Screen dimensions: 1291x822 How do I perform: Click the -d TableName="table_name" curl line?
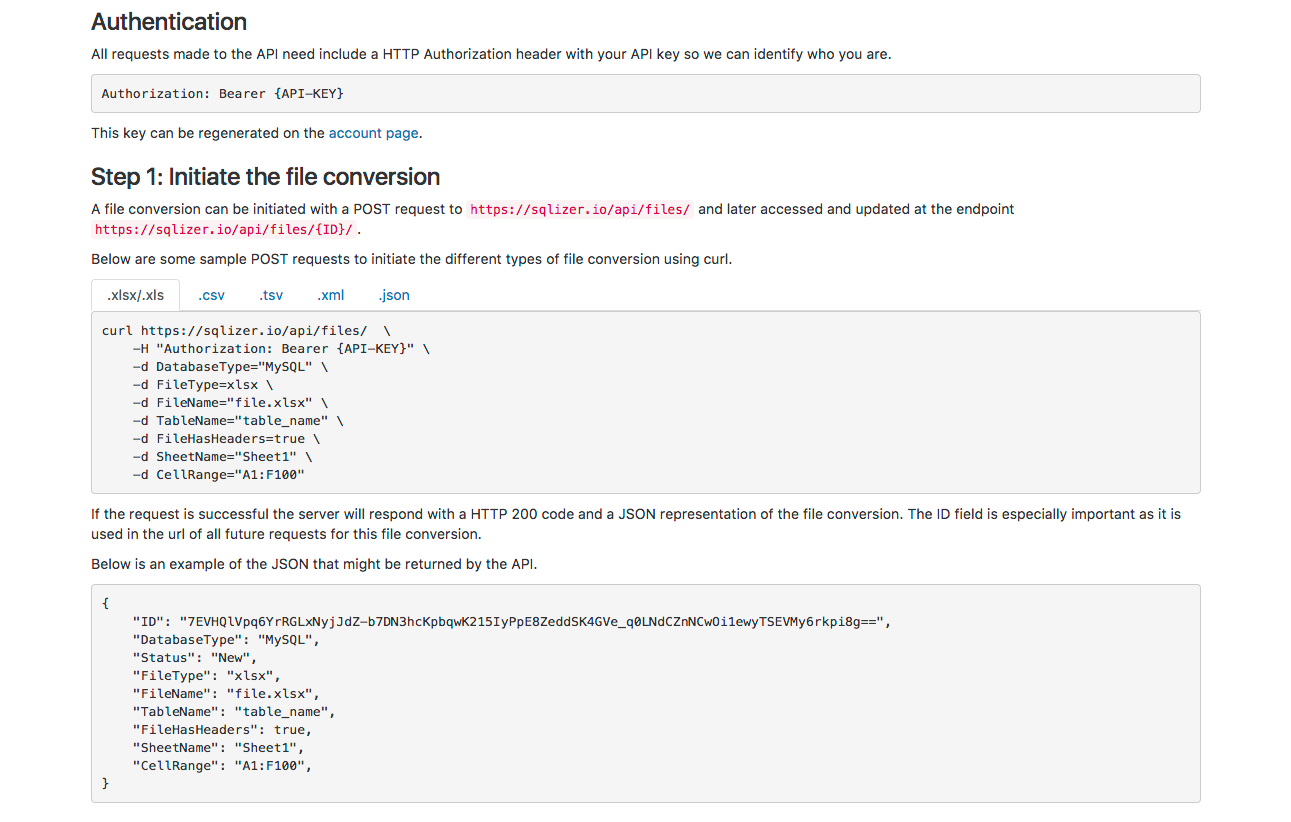238,421
